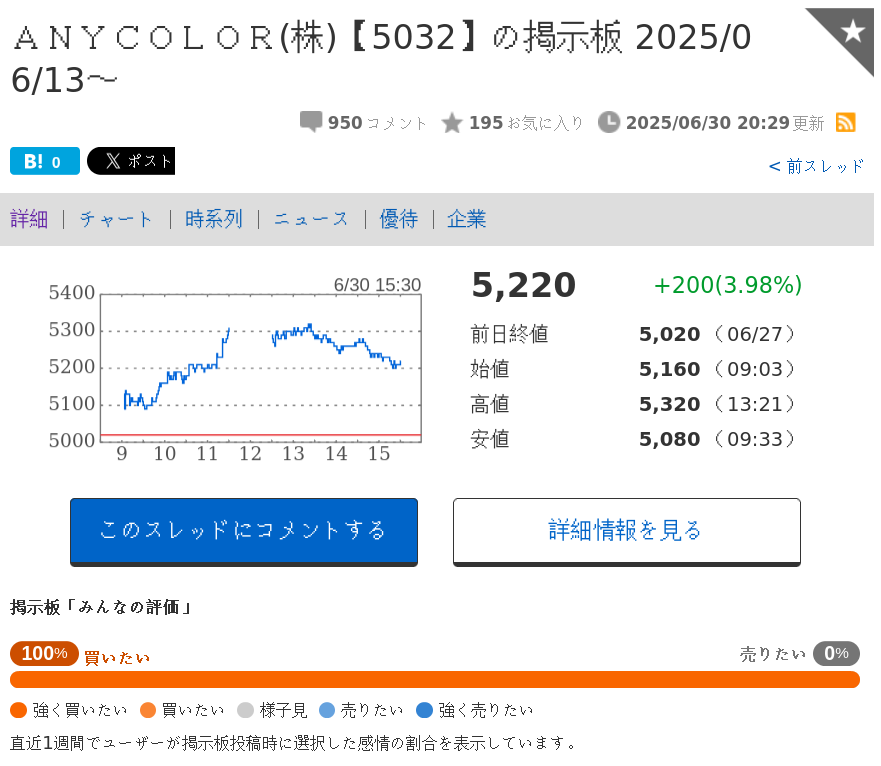Image resolution: width=881 pixels, height=766 pixels.
Task: Select the 優待 tab
Action: 398,219
